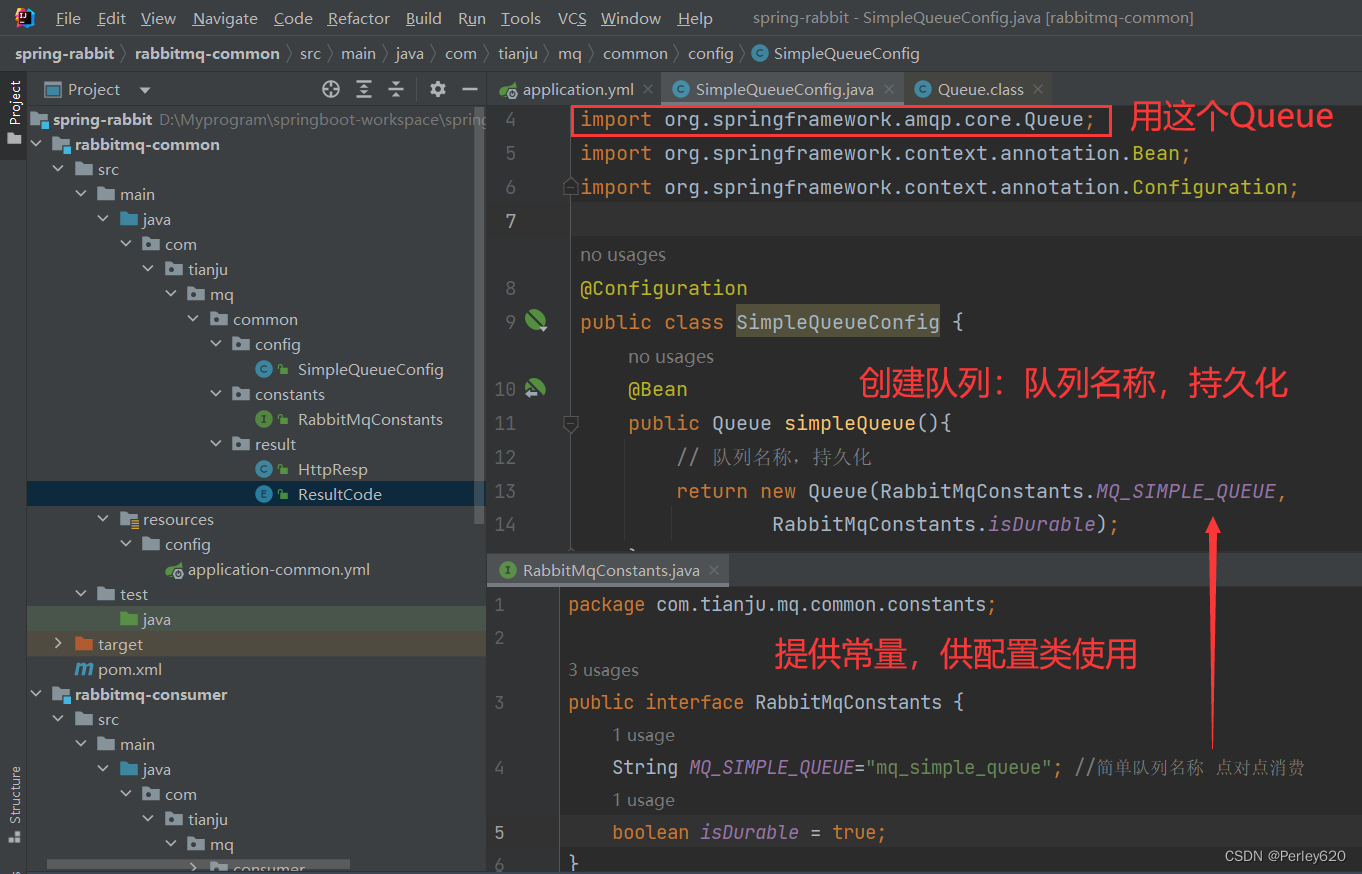Click the Project panel horizontal scrollbar
1362x874 pixels.
coord(198,865)
